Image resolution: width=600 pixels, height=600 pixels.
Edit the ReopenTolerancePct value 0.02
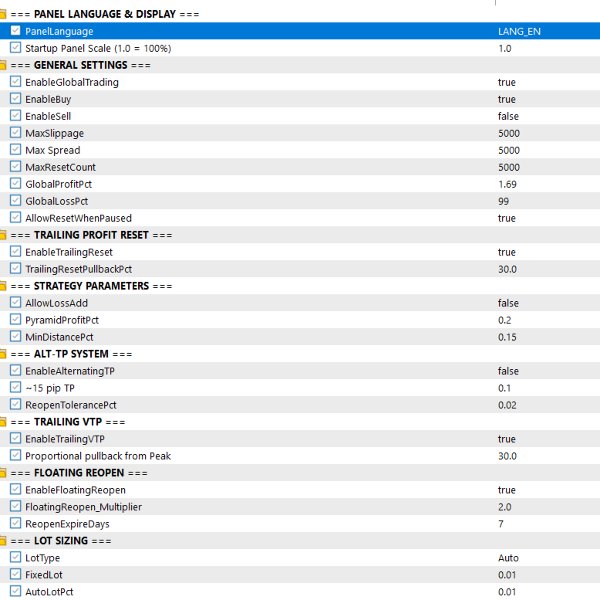tap(507, 405)
